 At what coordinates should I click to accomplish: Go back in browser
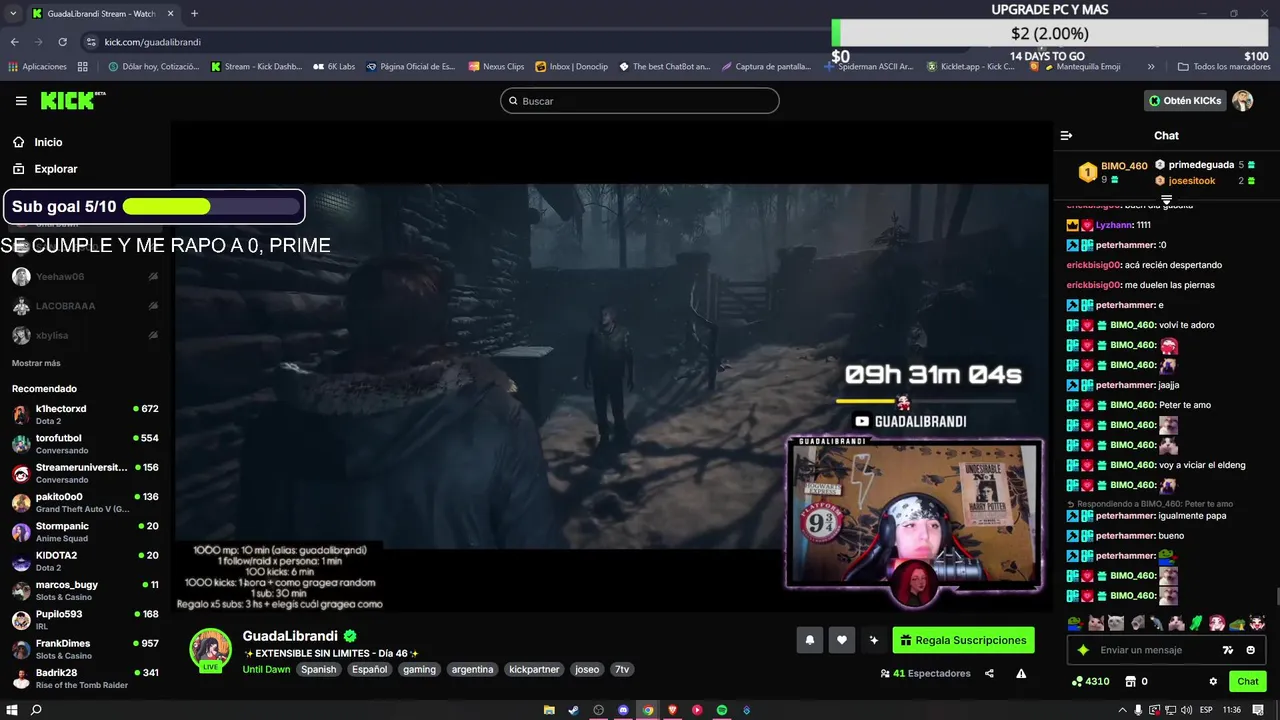(x=14, y=42)
